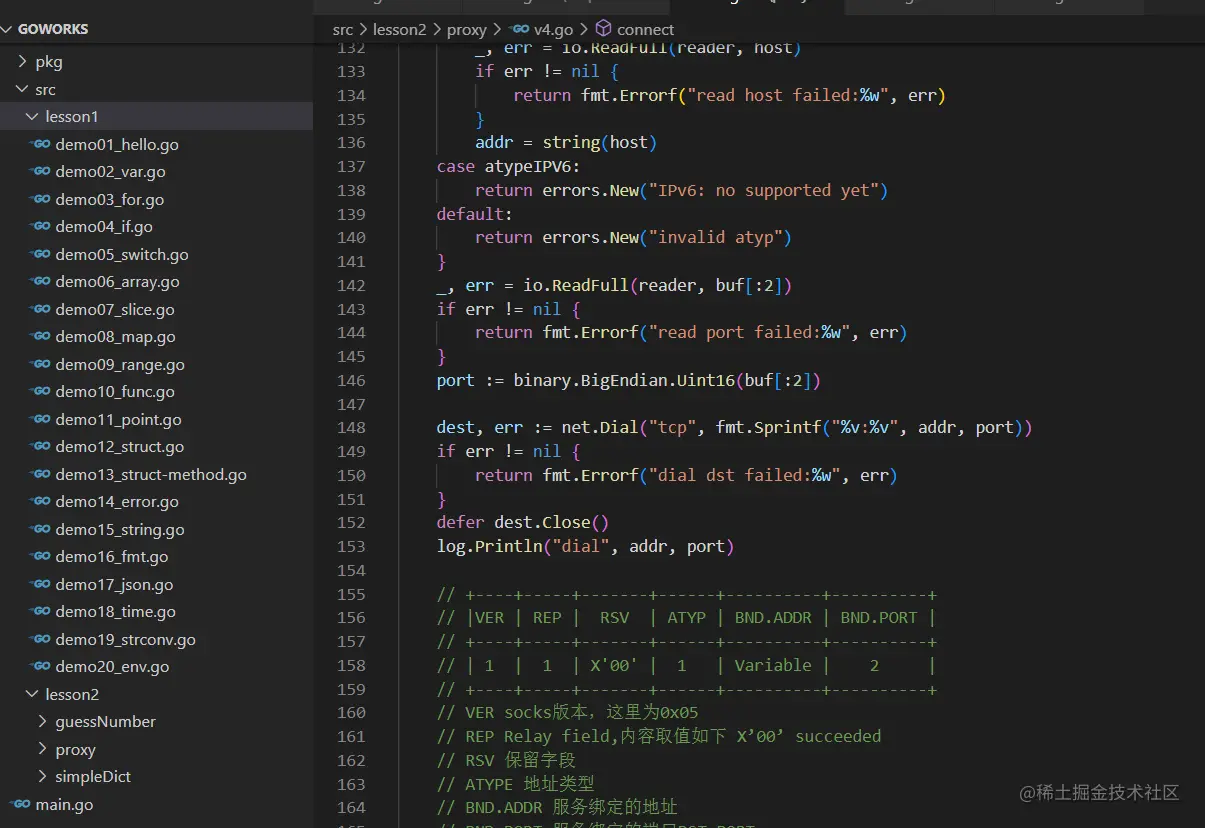Screen dimensions: 1205x828
Task: Click the "IPv6: no supported yet" string
Action: [763, 190]
